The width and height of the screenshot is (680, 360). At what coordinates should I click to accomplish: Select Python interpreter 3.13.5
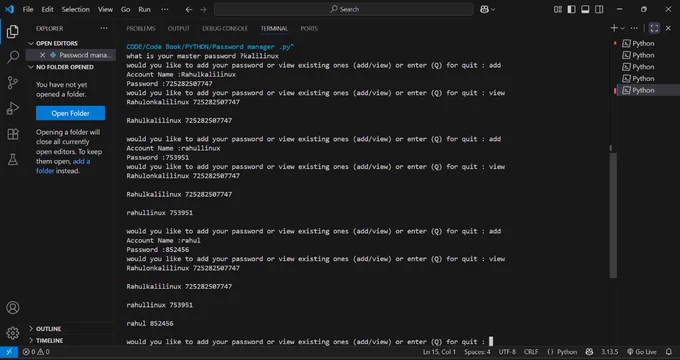click(609, 352)
